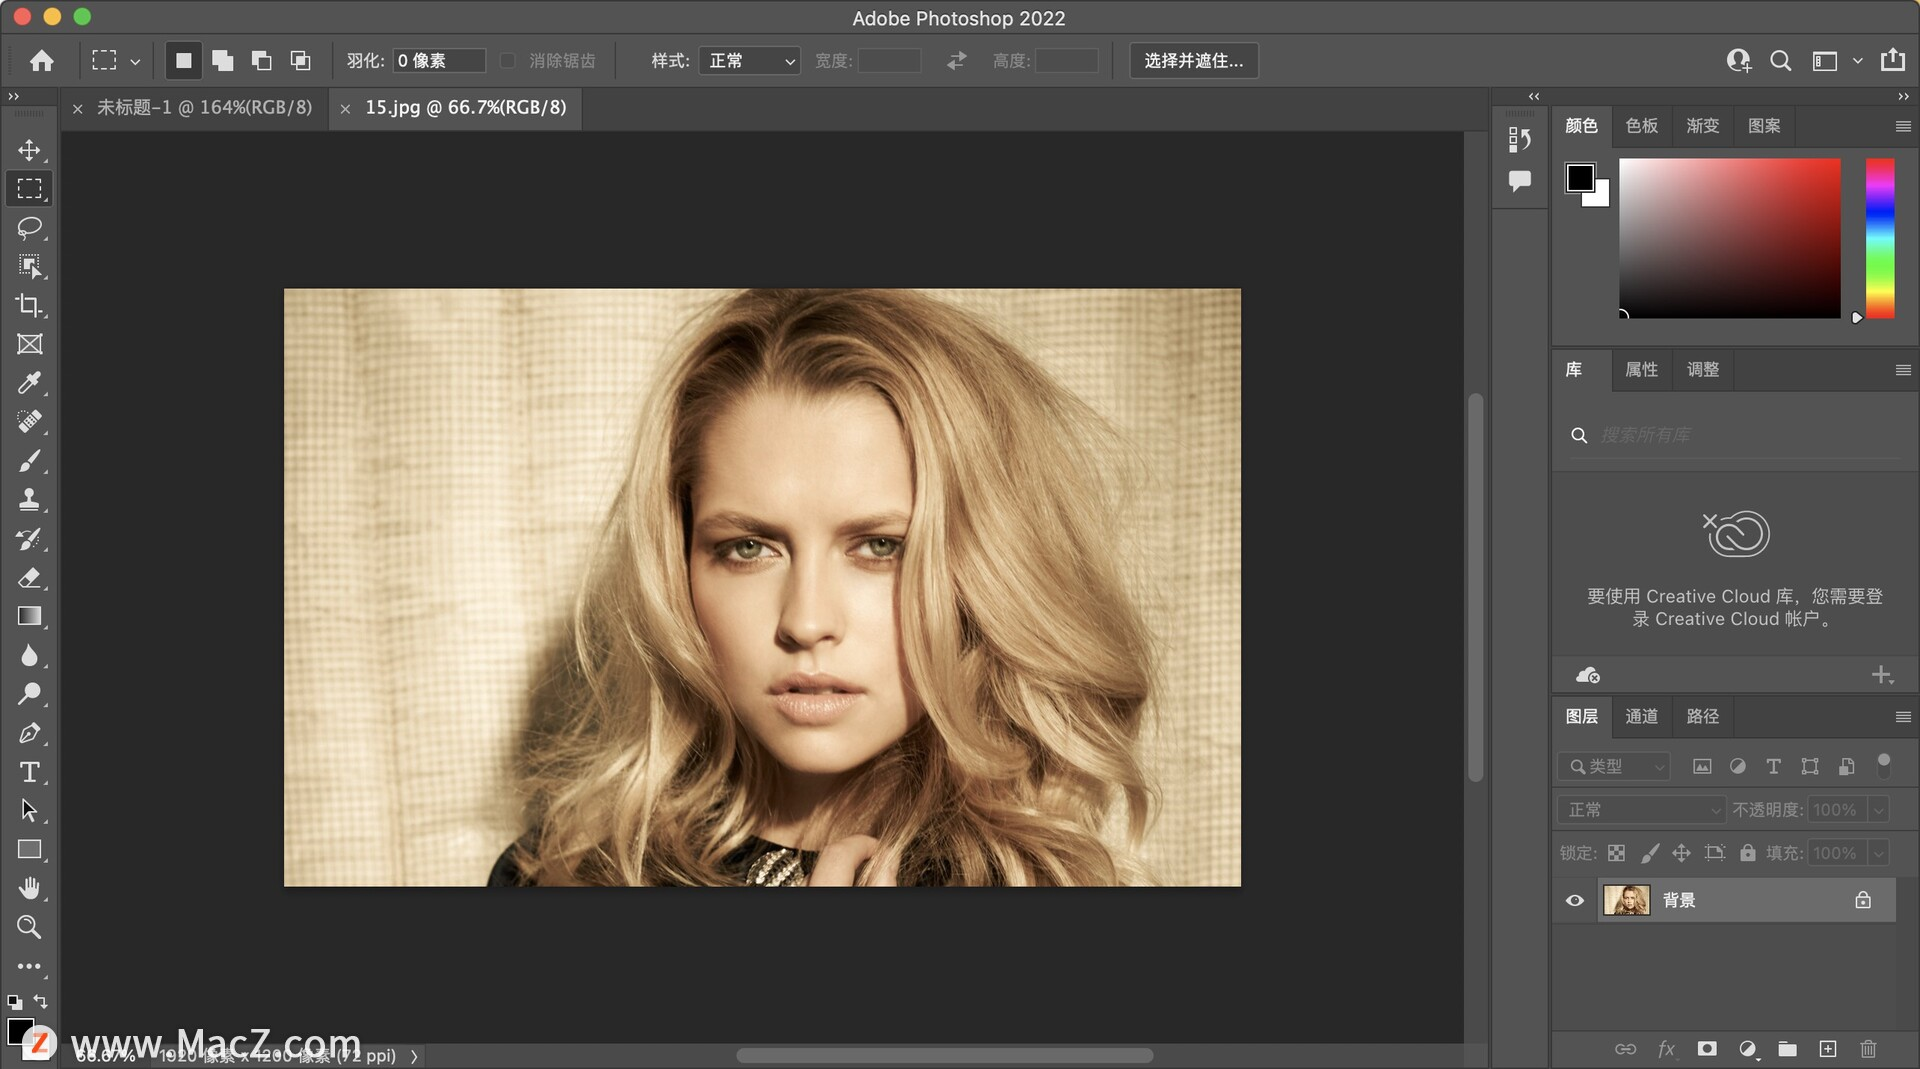Open the layer 类型 filter dropdown
This screenshot has height=1069, width=1920.
(1614, 767)
